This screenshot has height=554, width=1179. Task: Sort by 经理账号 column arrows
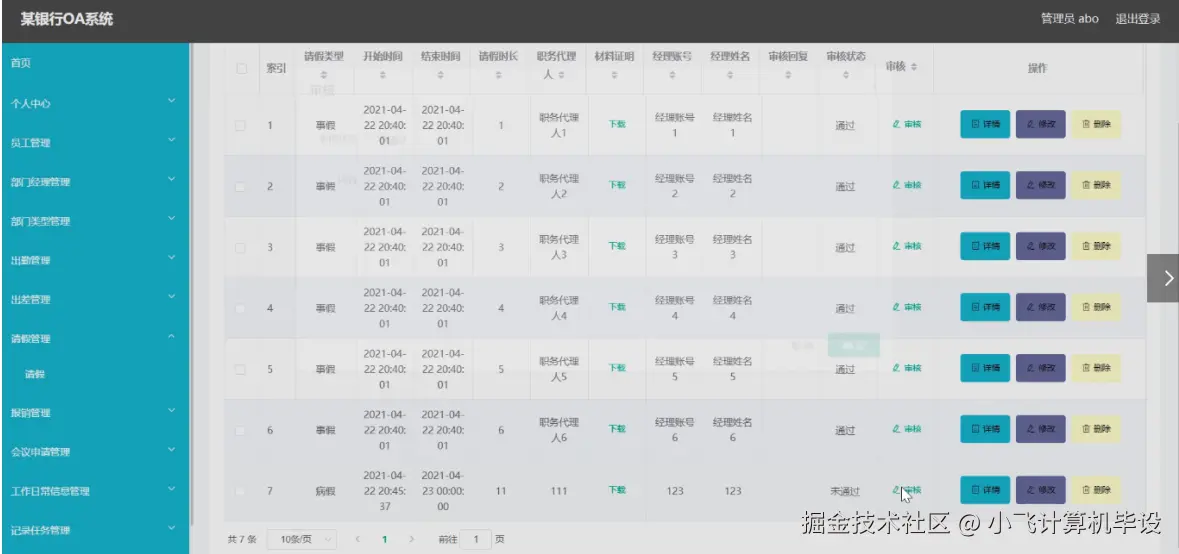pyautogui.click(x=673, y=75)
